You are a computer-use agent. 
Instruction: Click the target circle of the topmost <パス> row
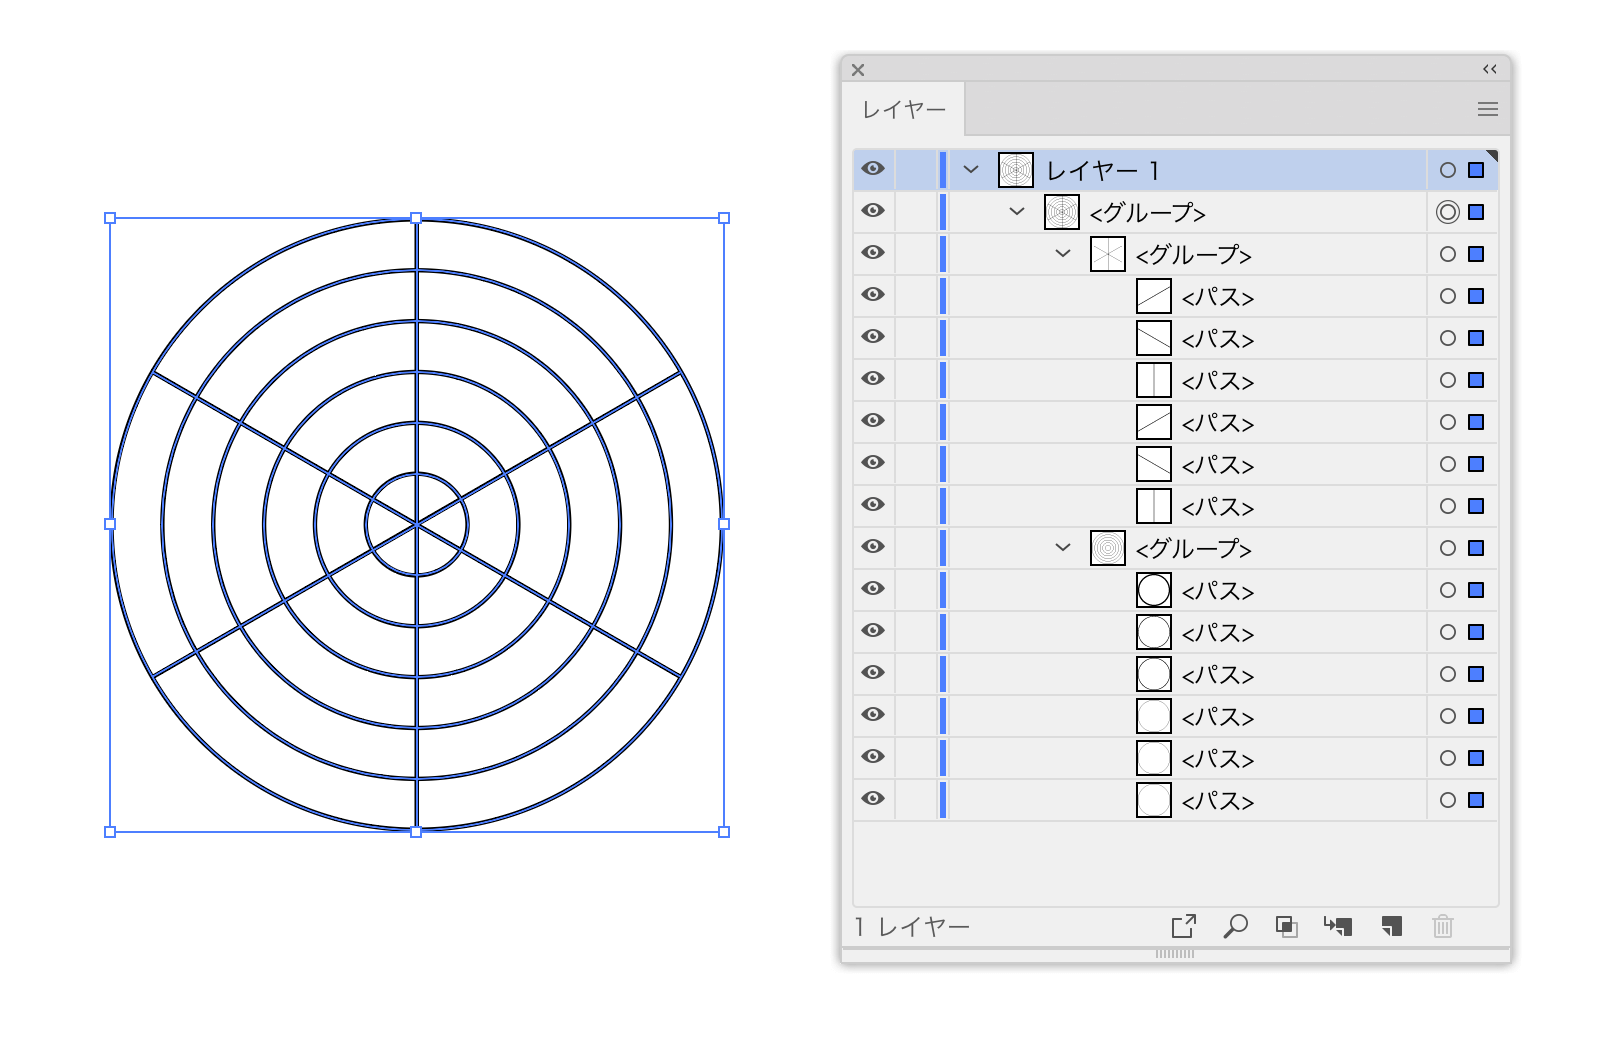(1447, 296)
